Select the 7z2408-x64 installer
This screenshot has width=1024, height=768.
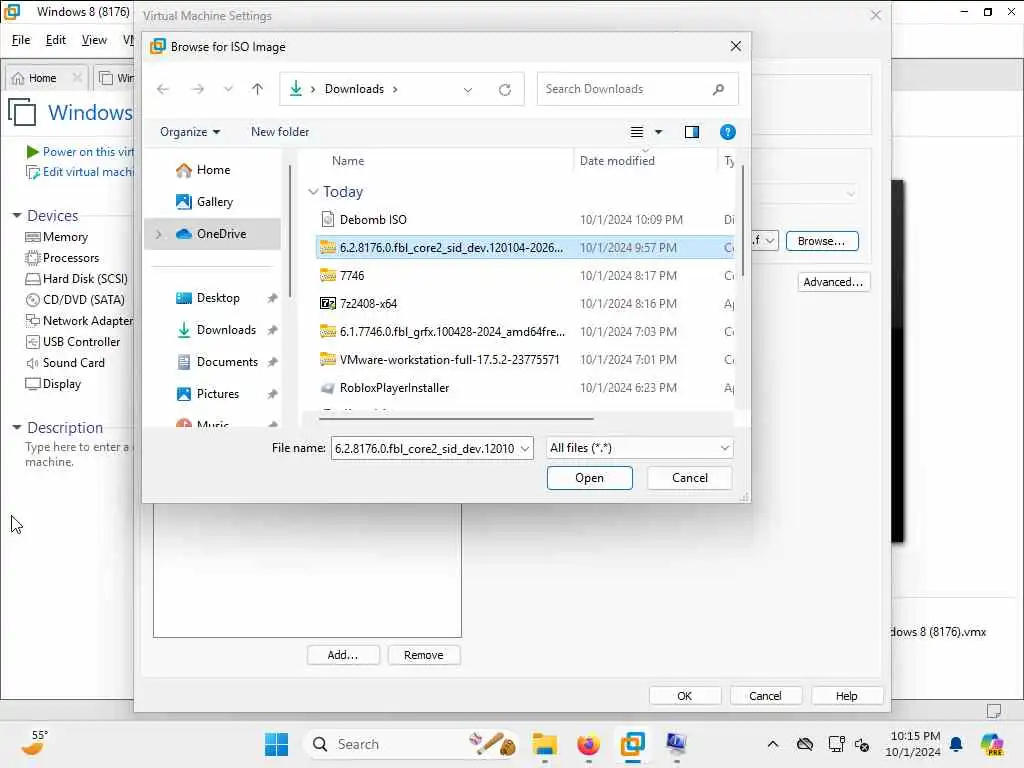[524, 304]
